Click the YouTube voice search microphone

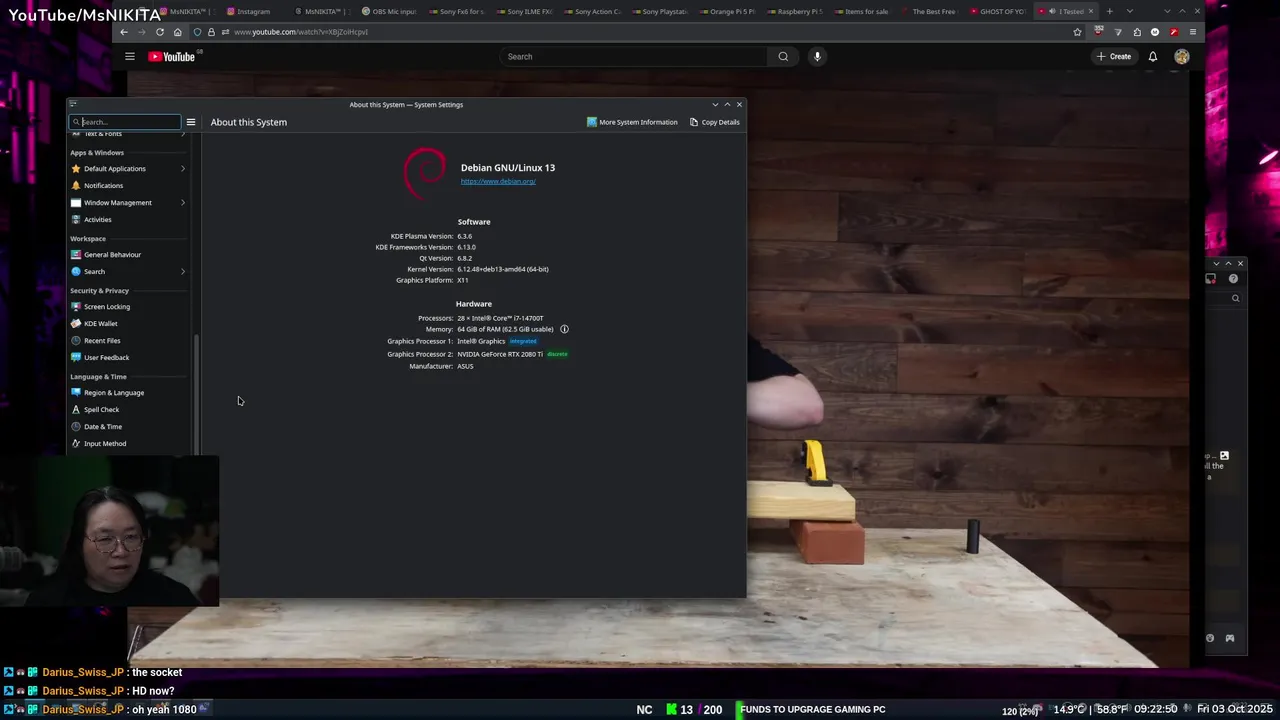pos(817,57)
